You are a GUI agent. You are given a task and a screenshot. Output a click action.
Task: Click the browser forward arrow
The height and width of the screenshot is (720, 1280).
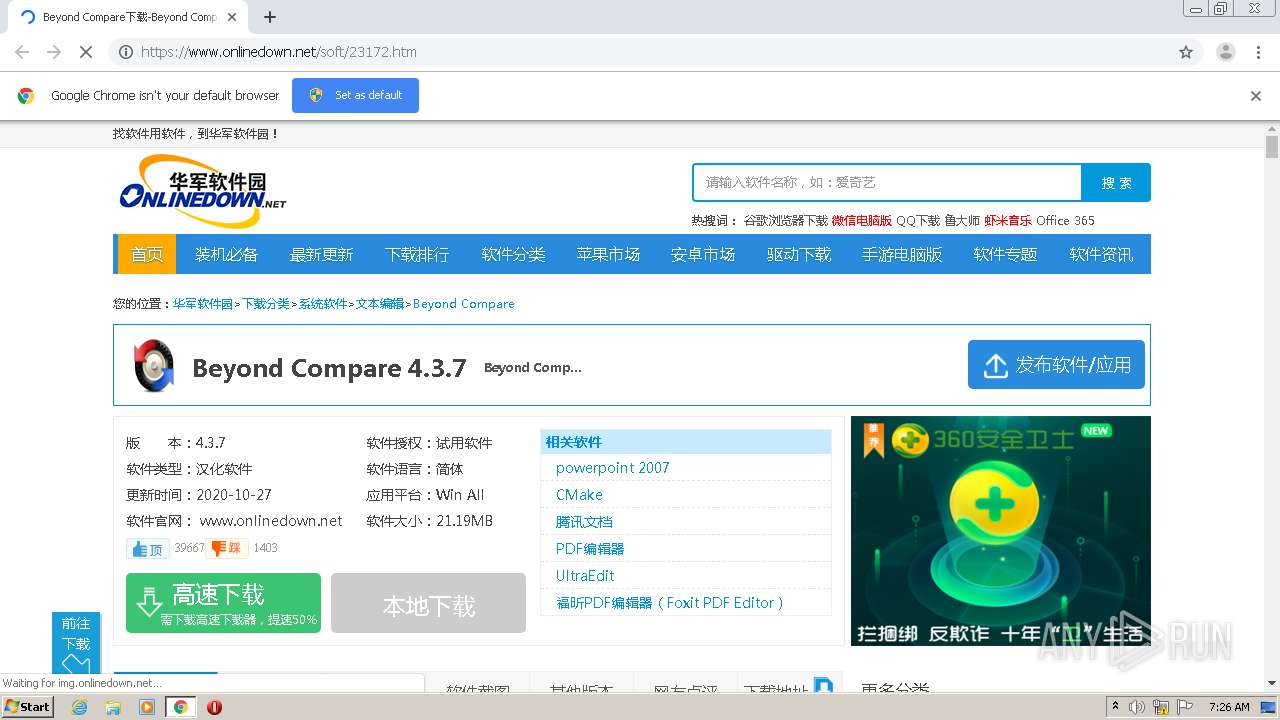54,52
